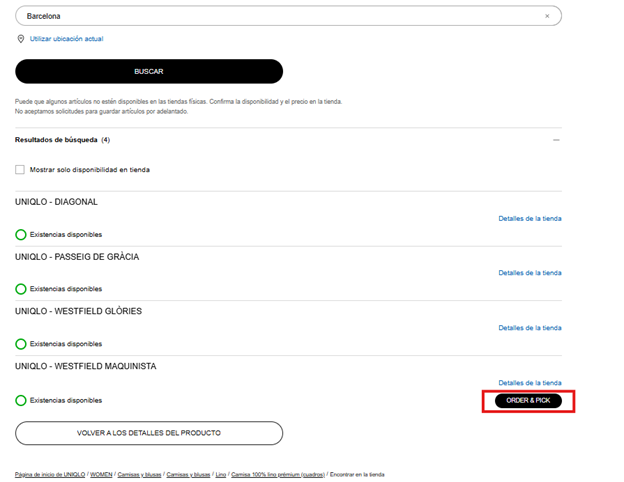Click the UNIQLO - WESTFIELD MAQUINISTA store name

tap(86, 366)
